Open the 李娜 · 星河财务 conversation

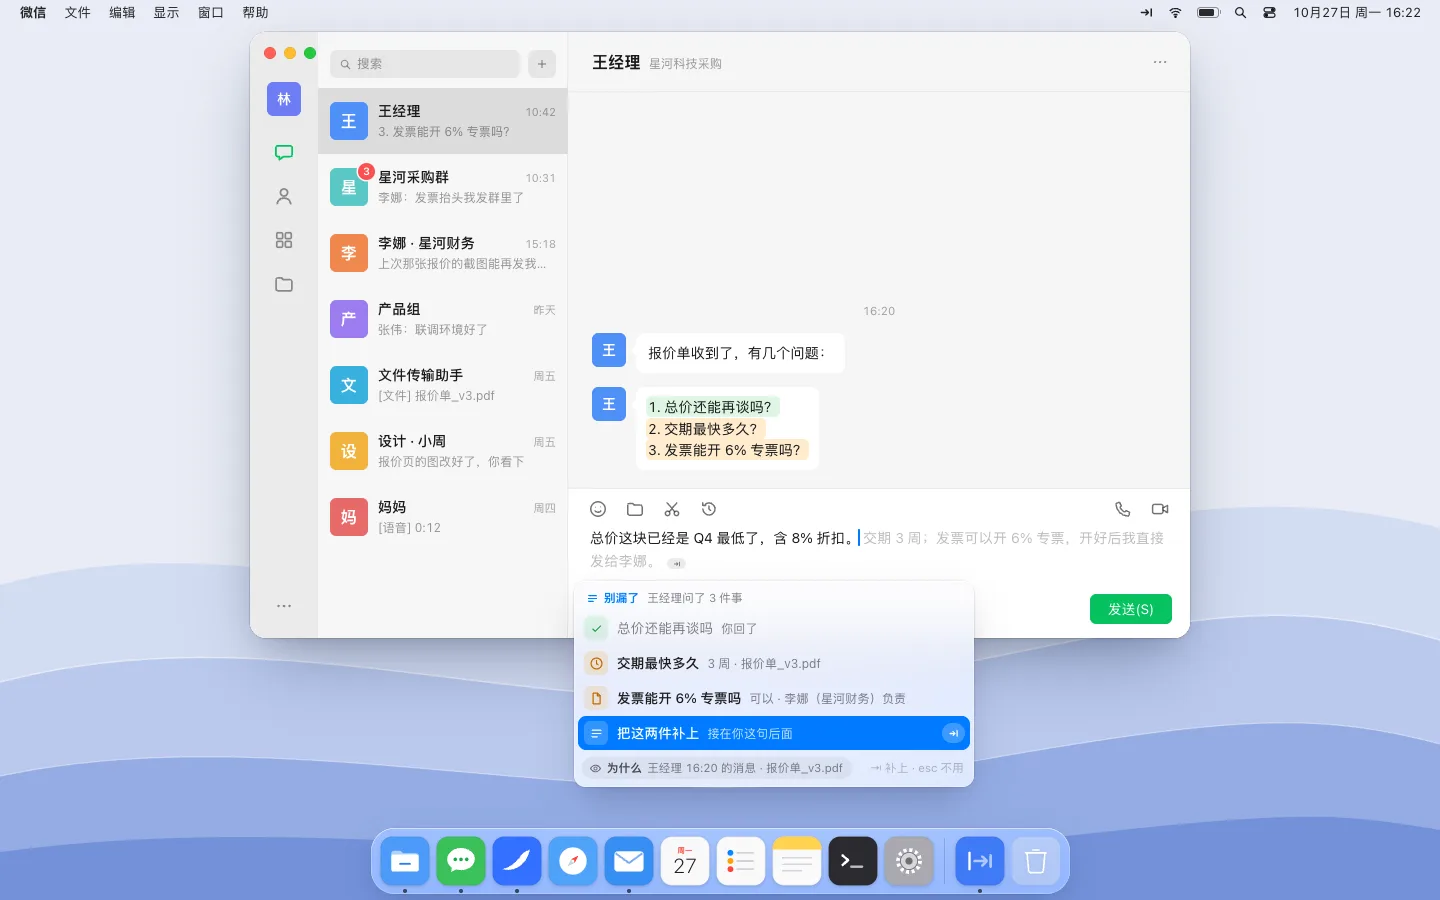pyautogui.click(x=443, y=253)
